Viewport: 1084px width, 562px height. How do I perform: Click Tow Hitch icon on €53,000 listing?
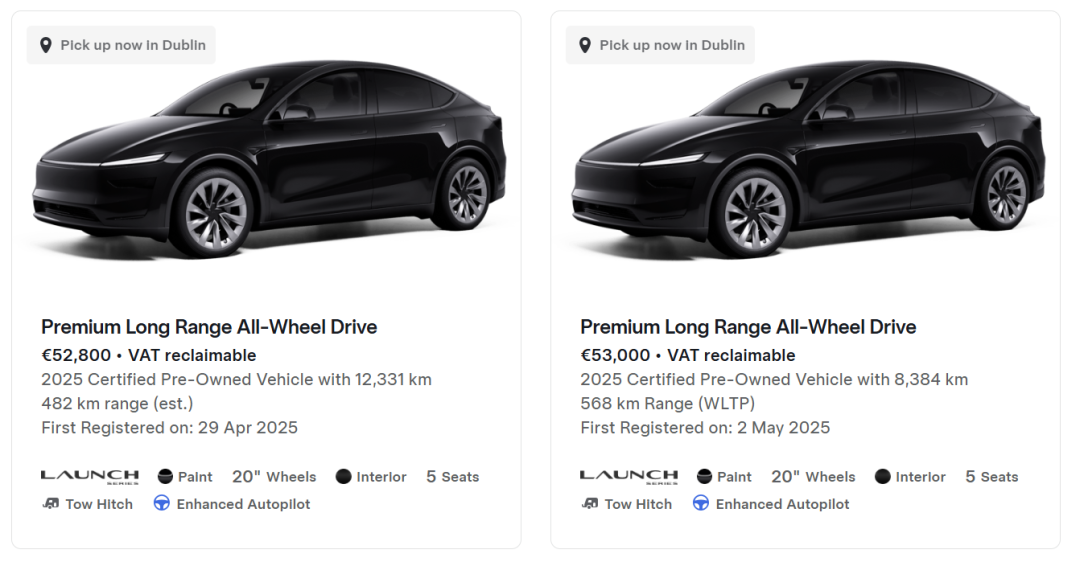point(590,504)
